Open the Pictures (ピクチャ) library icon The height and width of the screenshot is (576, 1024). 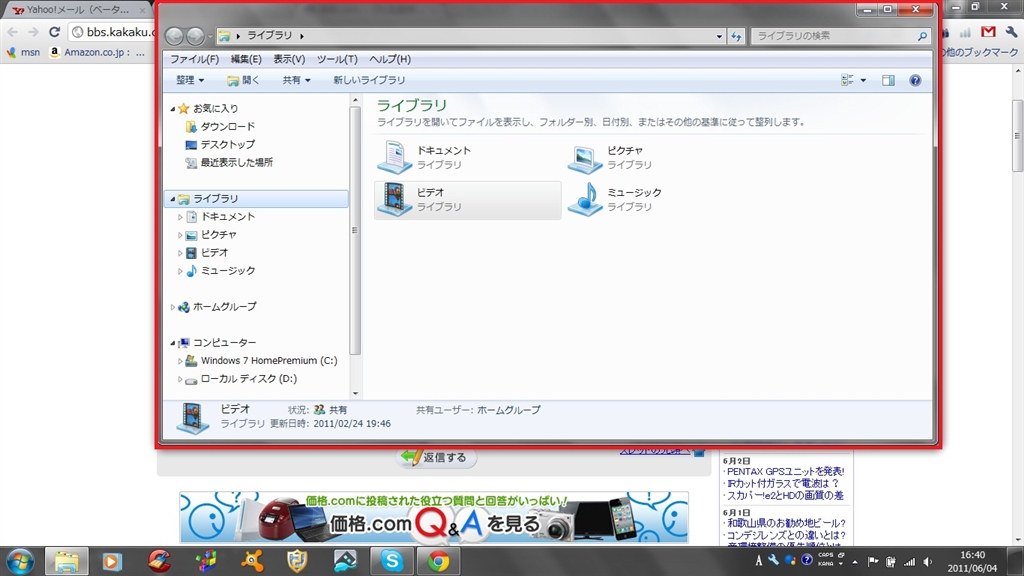click(585, 157)
